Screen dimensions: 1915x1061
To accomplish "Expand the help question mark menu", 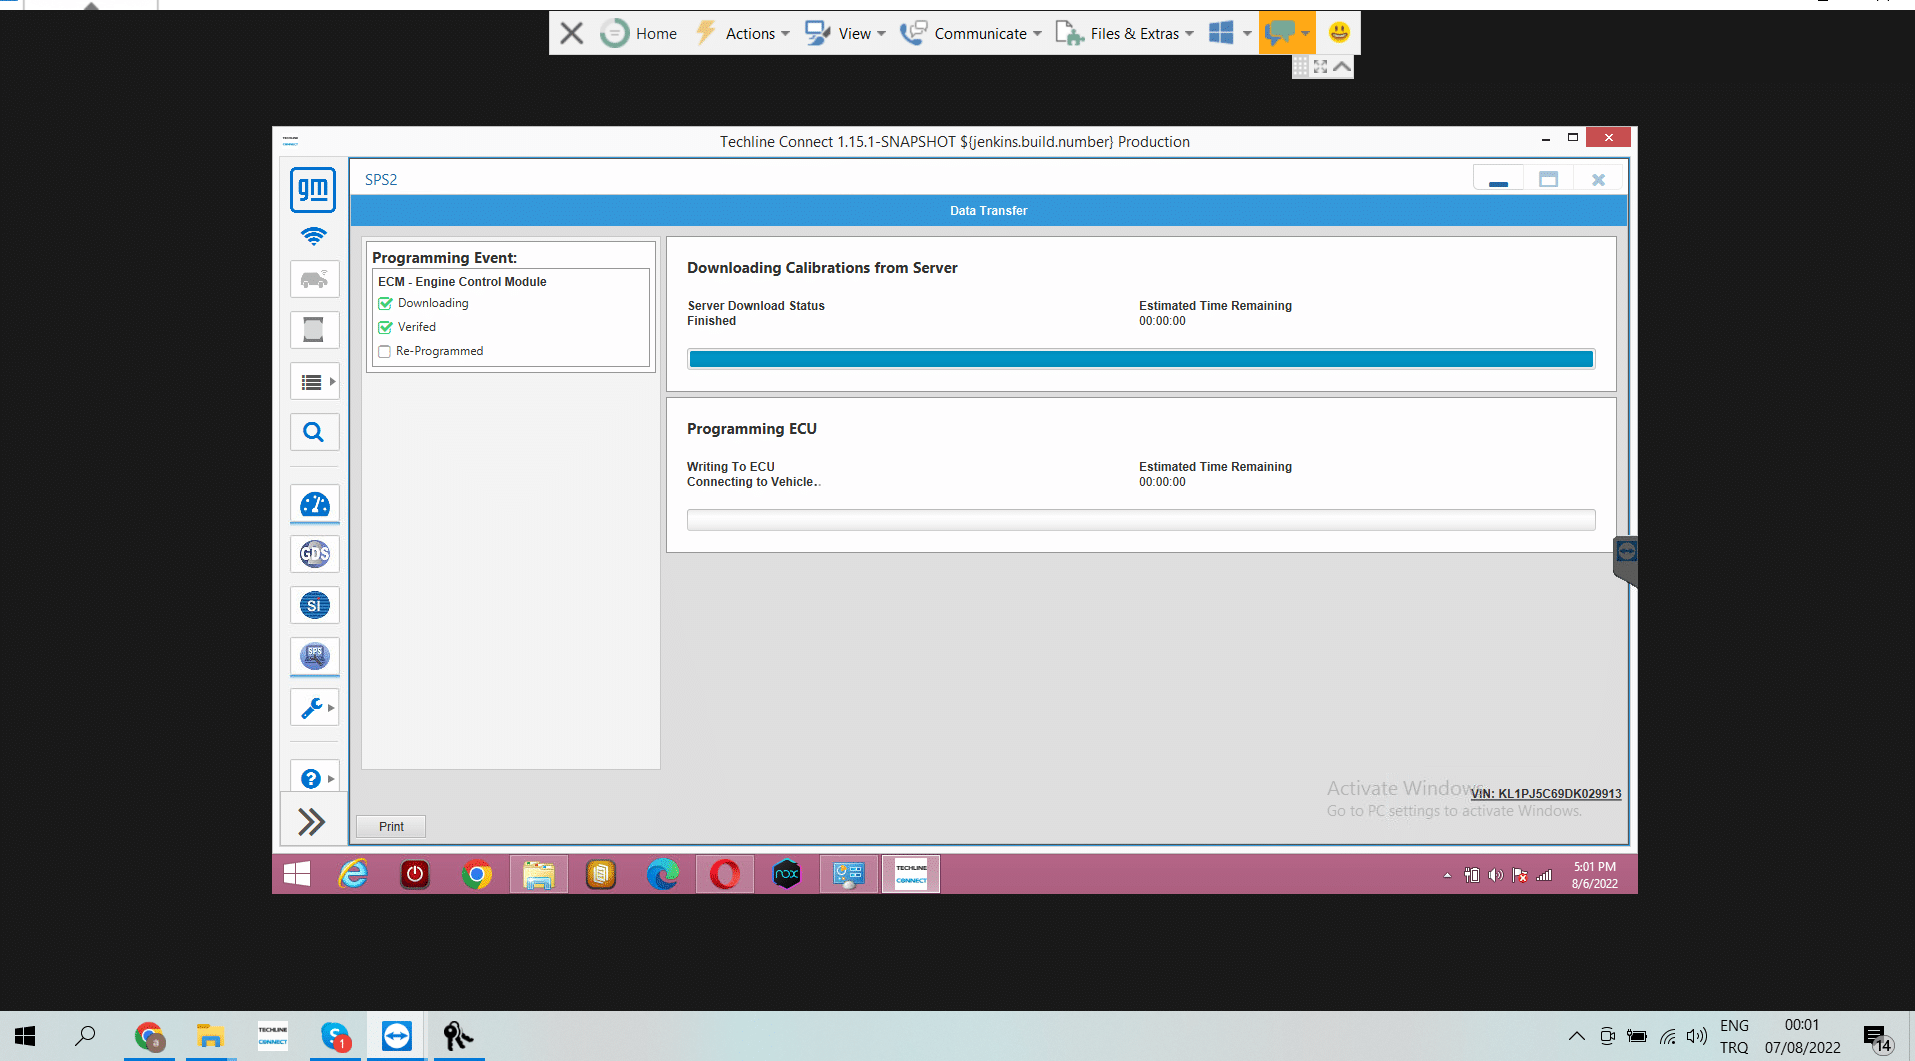I will coord(314,778).
